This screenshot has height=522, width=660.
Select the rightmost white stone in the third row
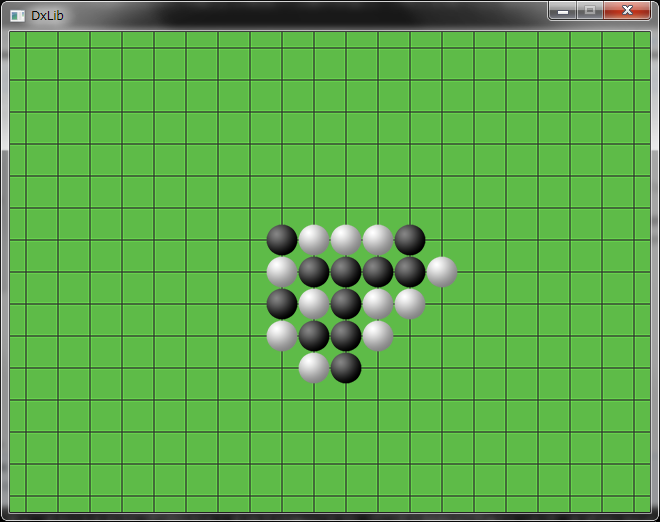click(x=410, y=304)
